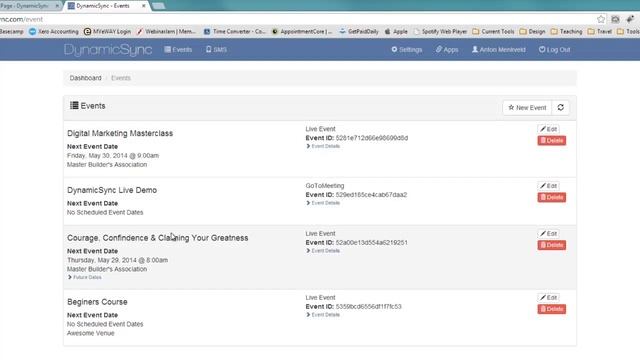640x360 pixels.
Task: Create a New Event
Action: (x=527, y=108)
